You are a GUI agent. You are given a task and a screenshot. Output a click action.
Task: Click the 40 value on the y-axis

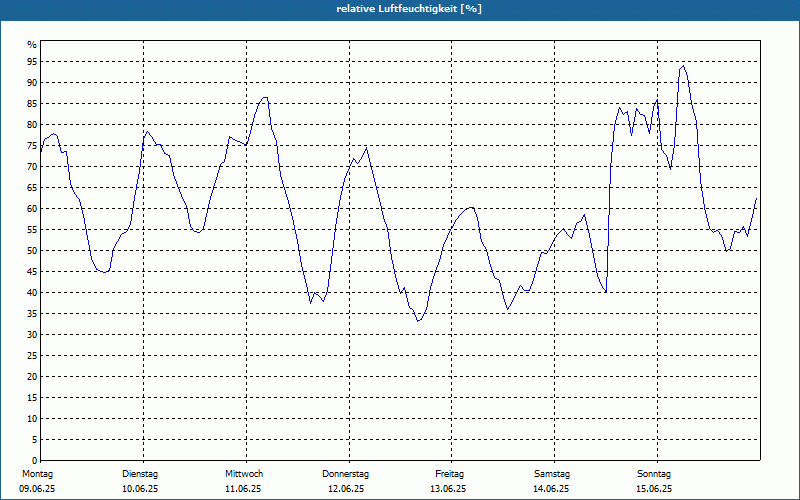(32, 292)
